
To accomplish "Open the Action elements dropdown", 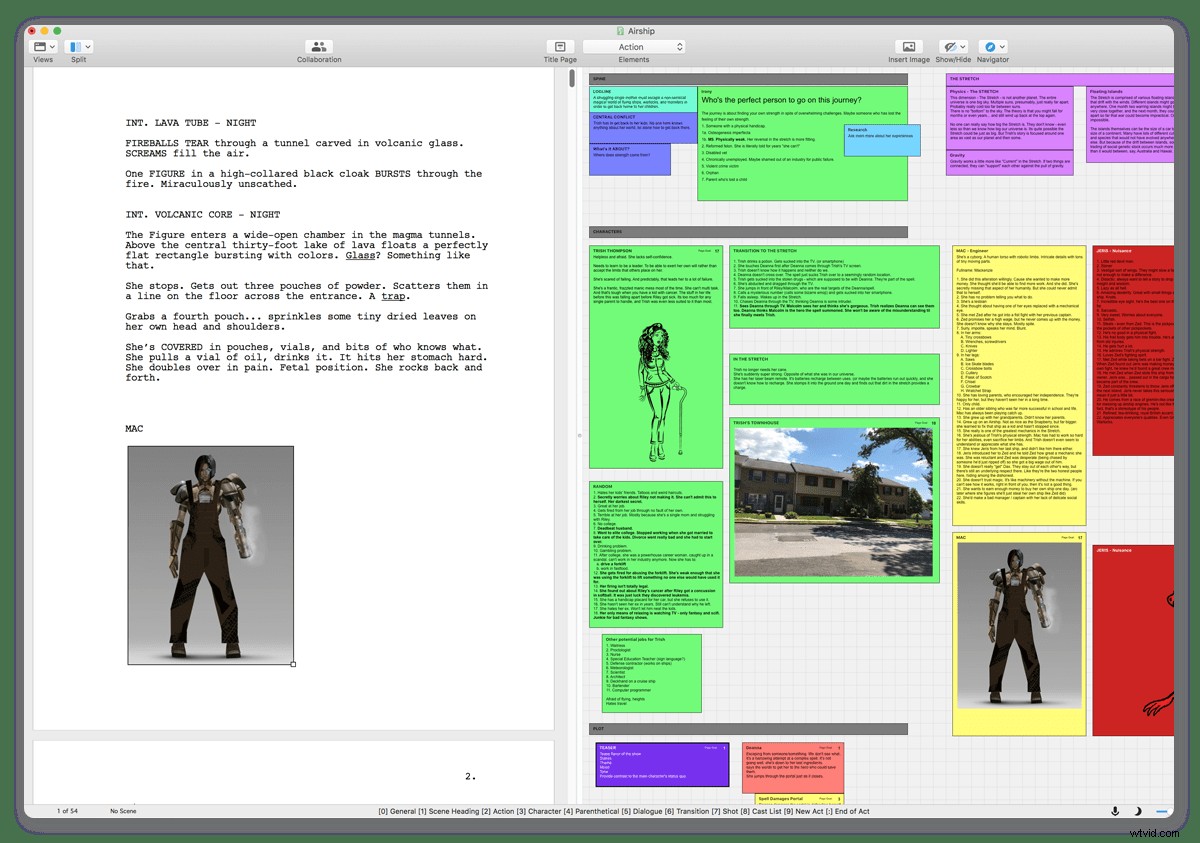I will [634, 47].
